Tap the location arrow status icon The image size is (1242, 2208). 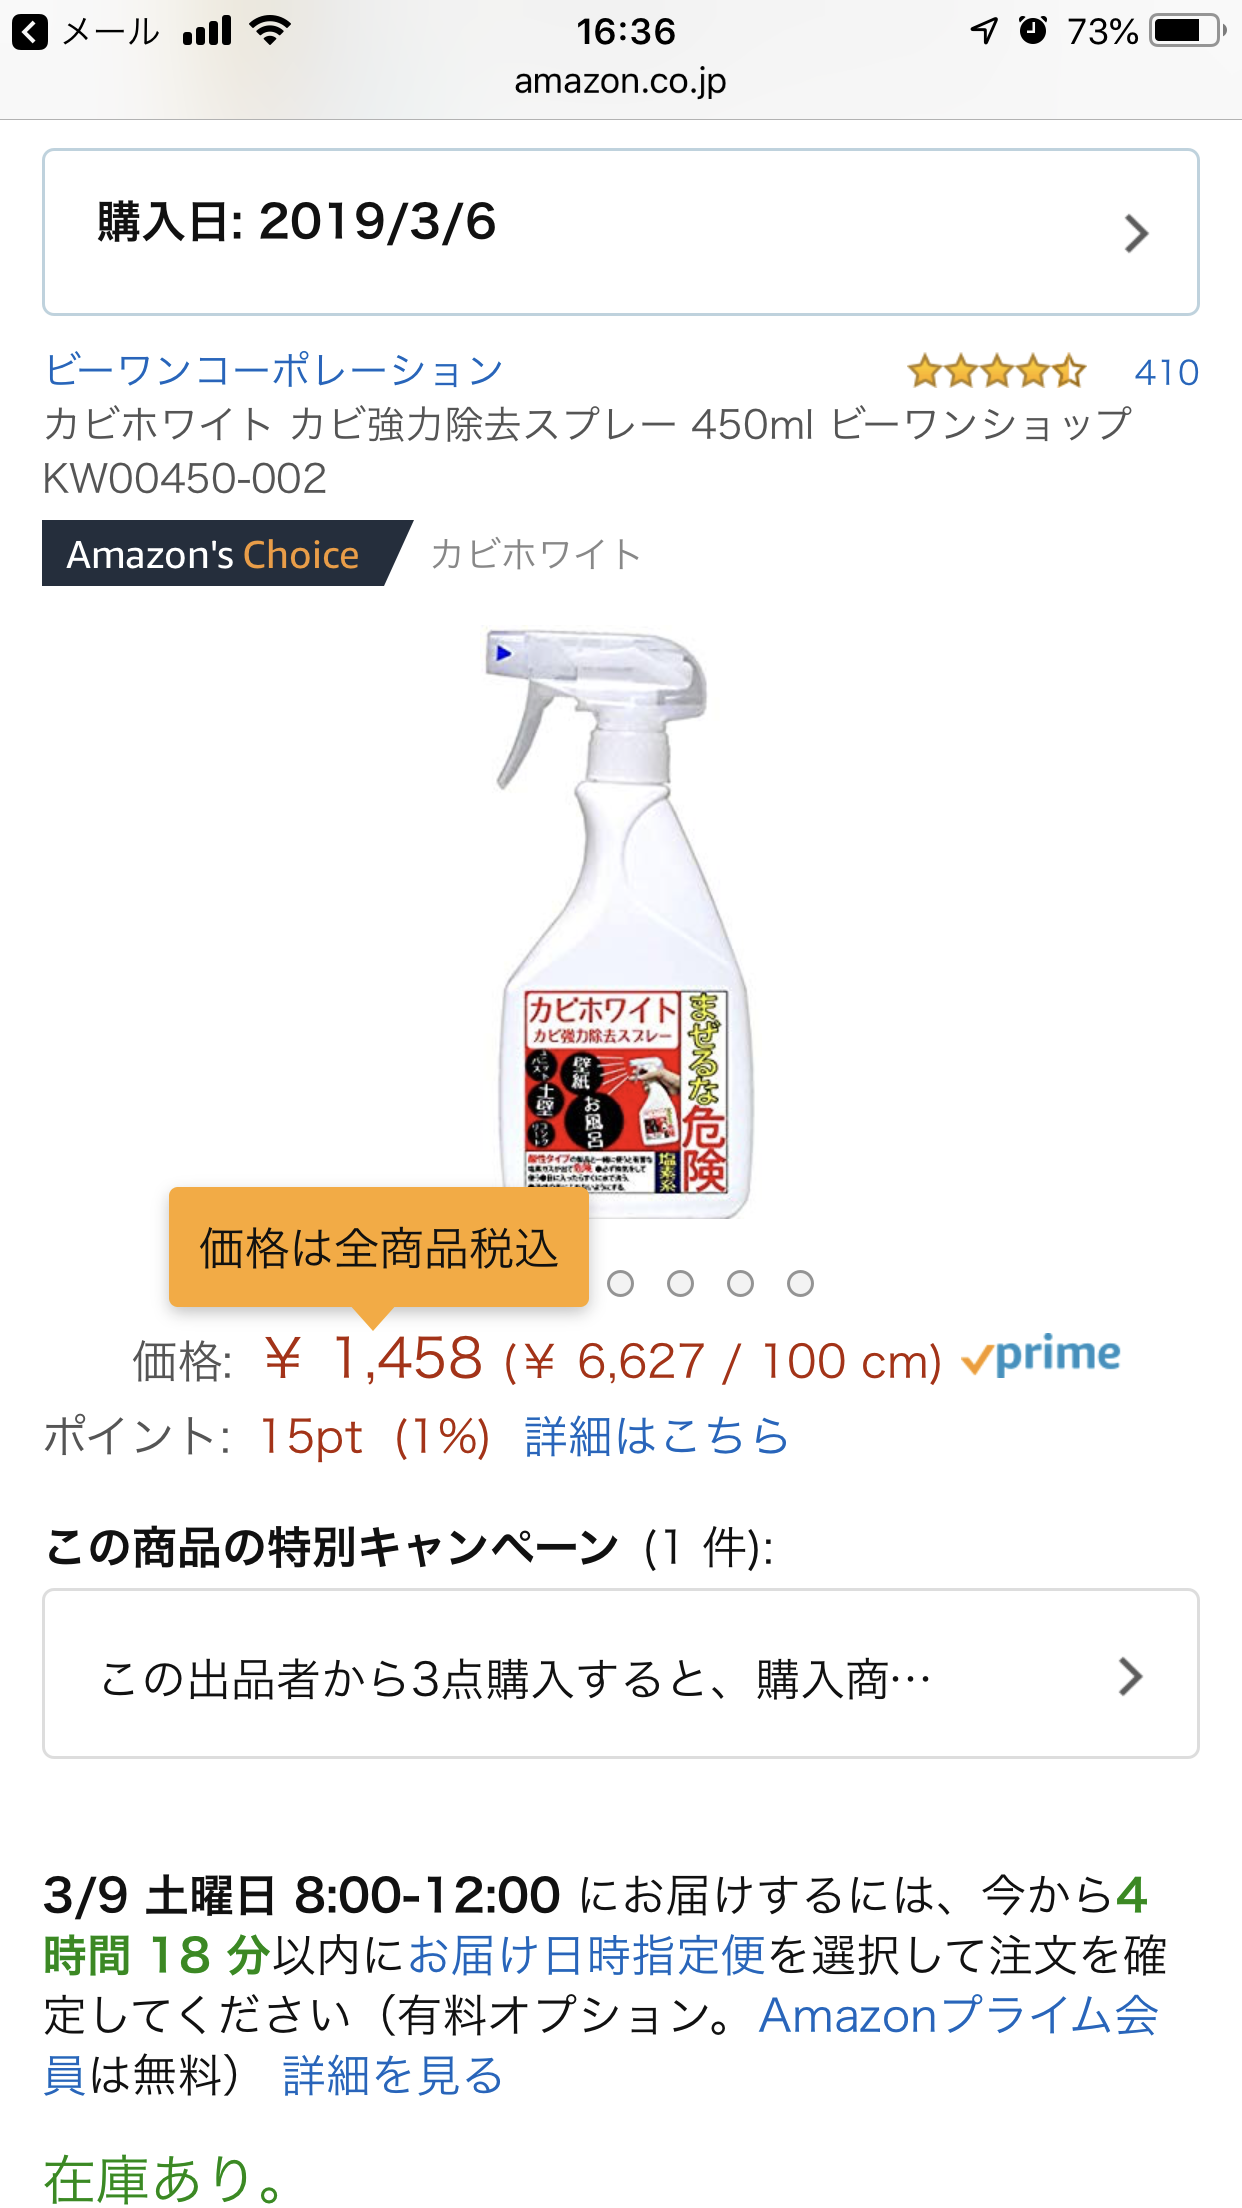click(985, 31)
